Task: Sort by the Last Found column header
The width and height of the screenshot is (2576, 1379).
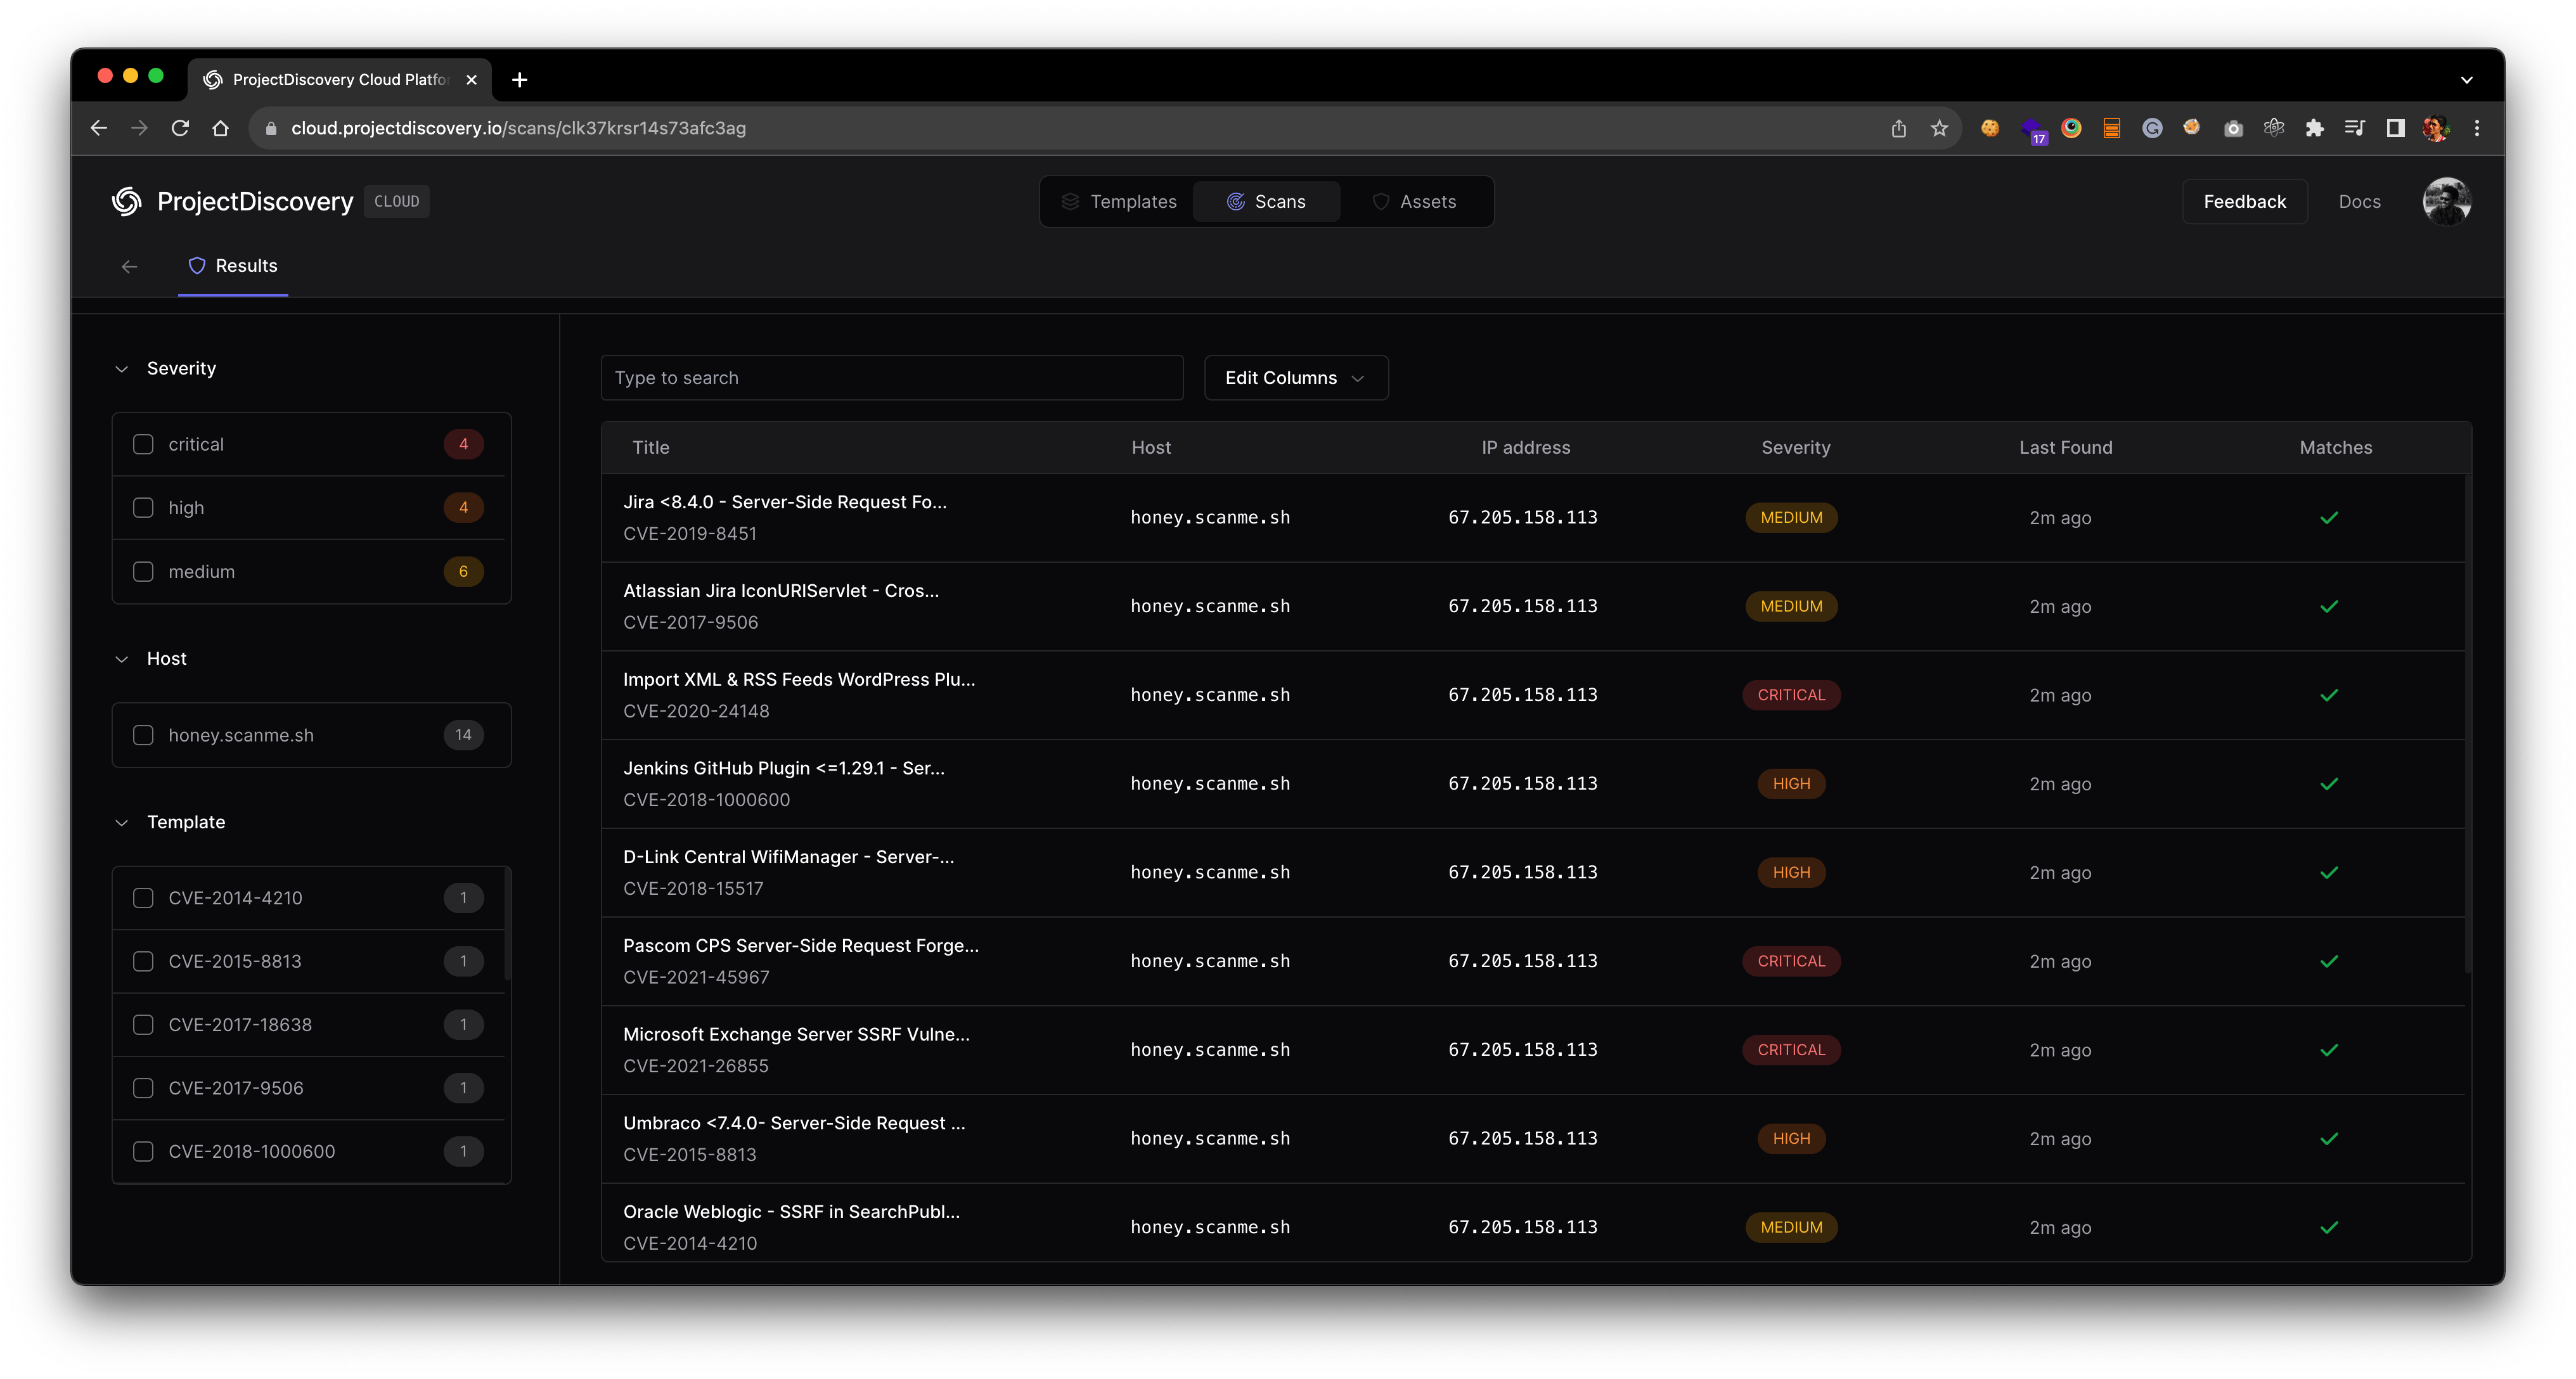Action: coord(2065,448)
